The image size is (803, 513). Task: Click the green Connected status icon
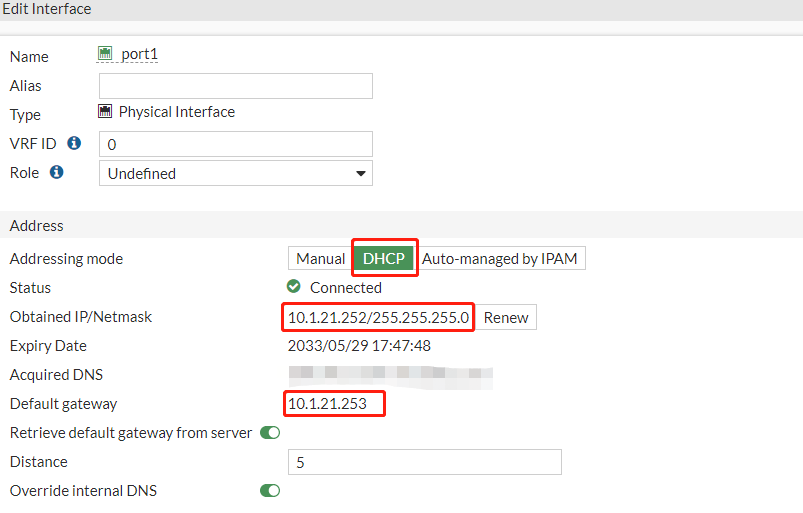pos(294,287)
